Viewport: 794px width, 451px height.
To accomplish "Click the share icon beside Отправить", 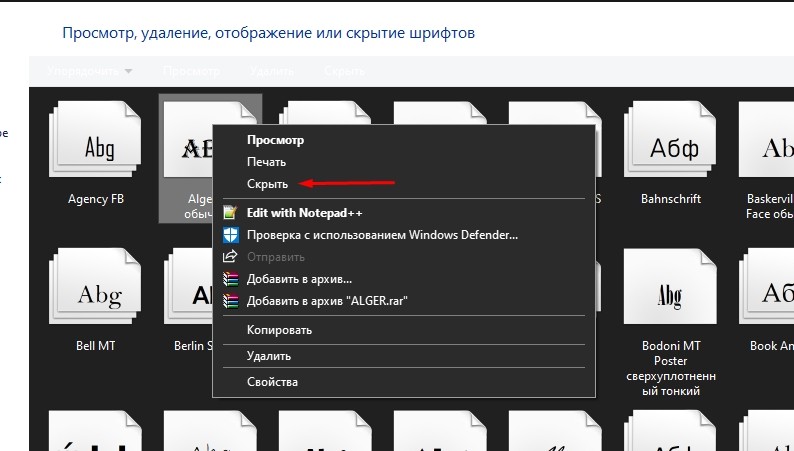I will (230, 257).
